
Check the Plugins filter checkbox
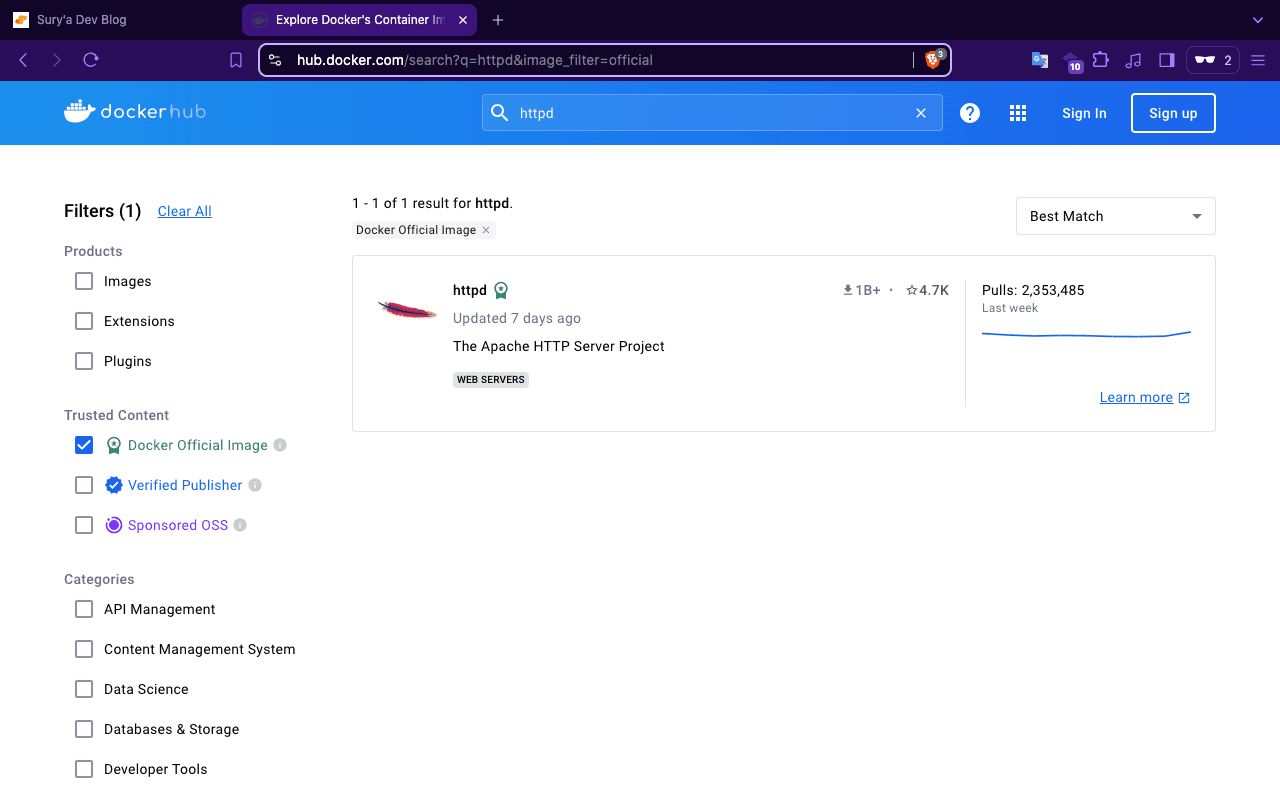click(x=84, y=361)
